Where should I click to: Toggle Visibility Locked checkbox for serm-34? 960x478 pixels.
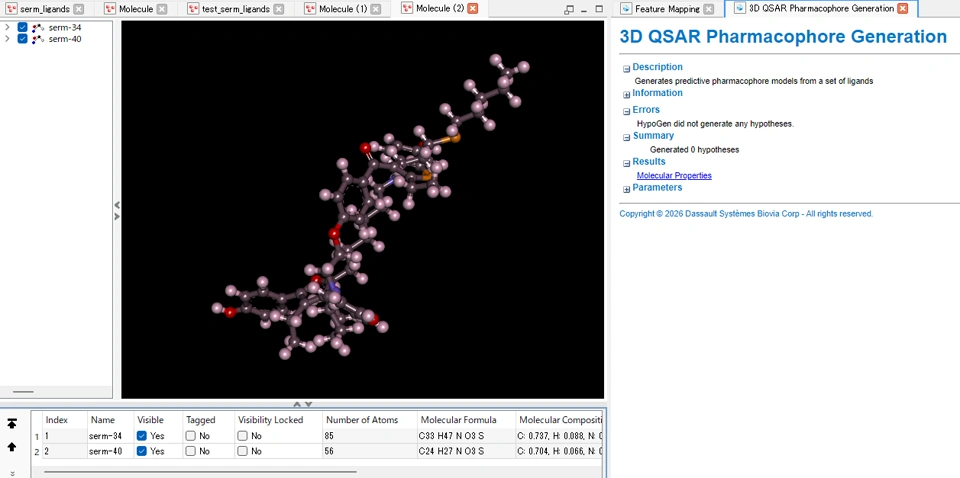tap(242, 436)
